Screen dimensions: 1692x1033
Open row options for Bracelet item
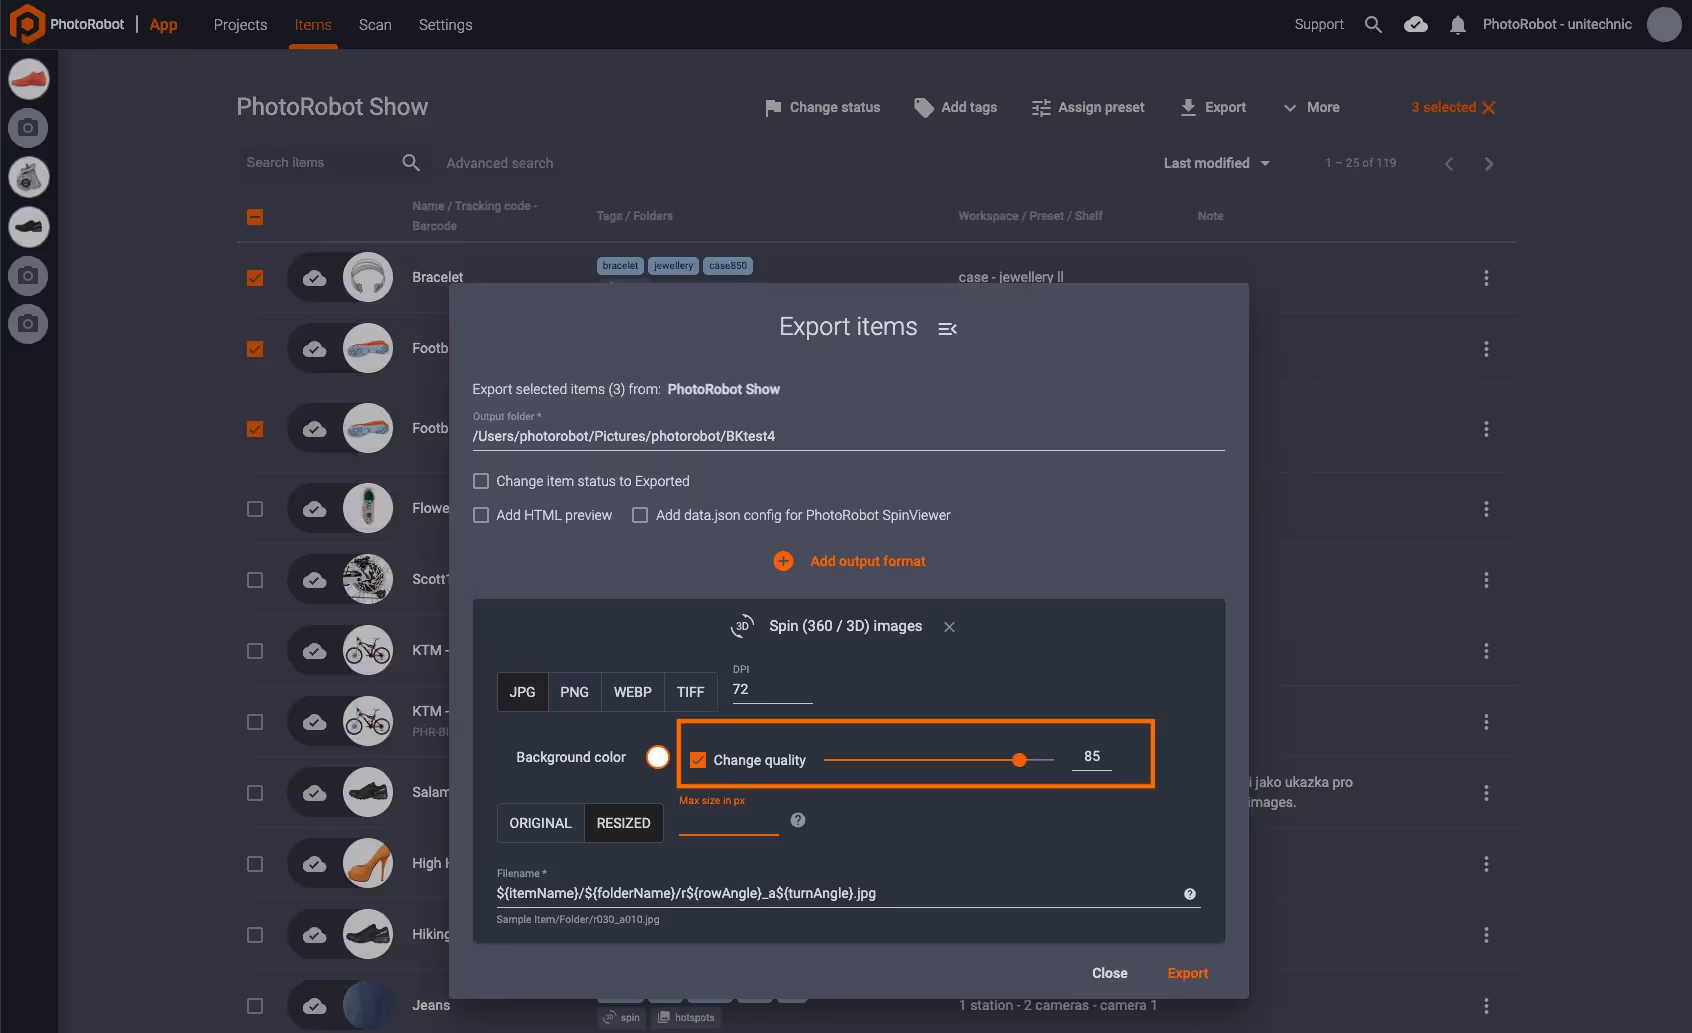pos(1486,278)
